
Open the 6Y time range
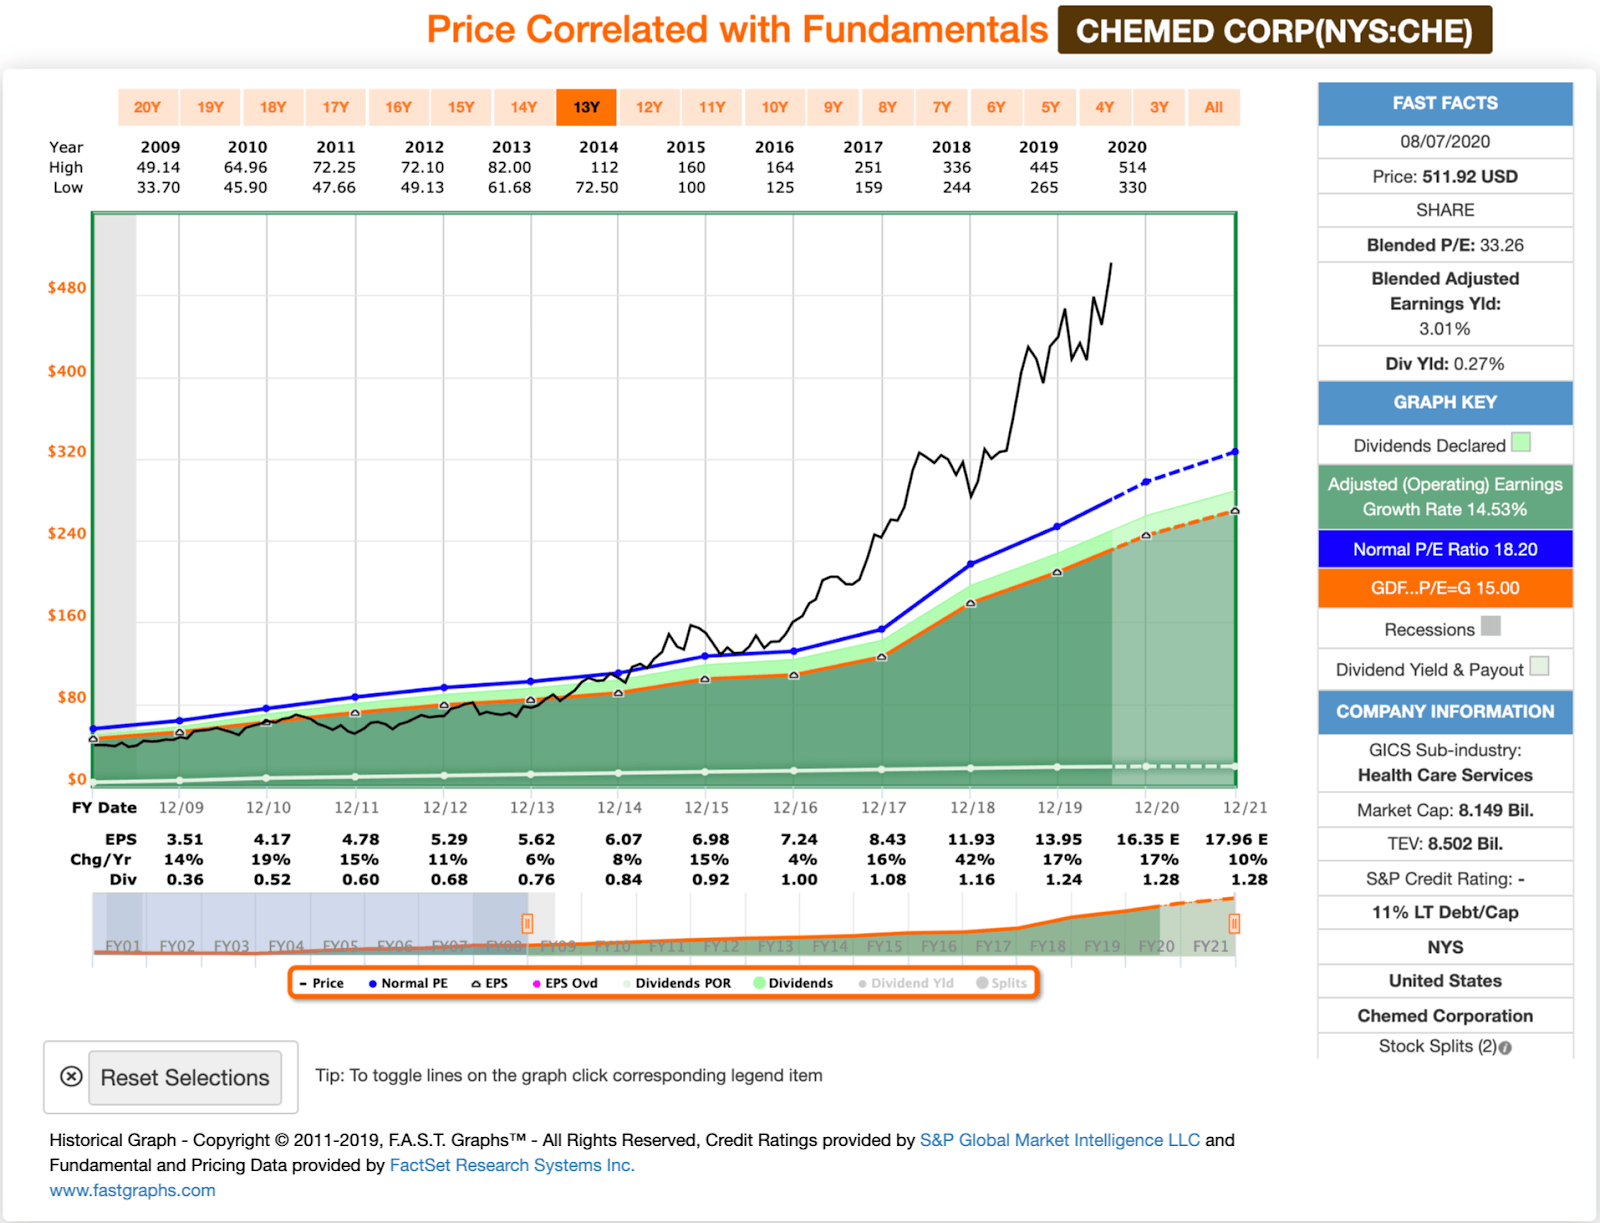996,107
